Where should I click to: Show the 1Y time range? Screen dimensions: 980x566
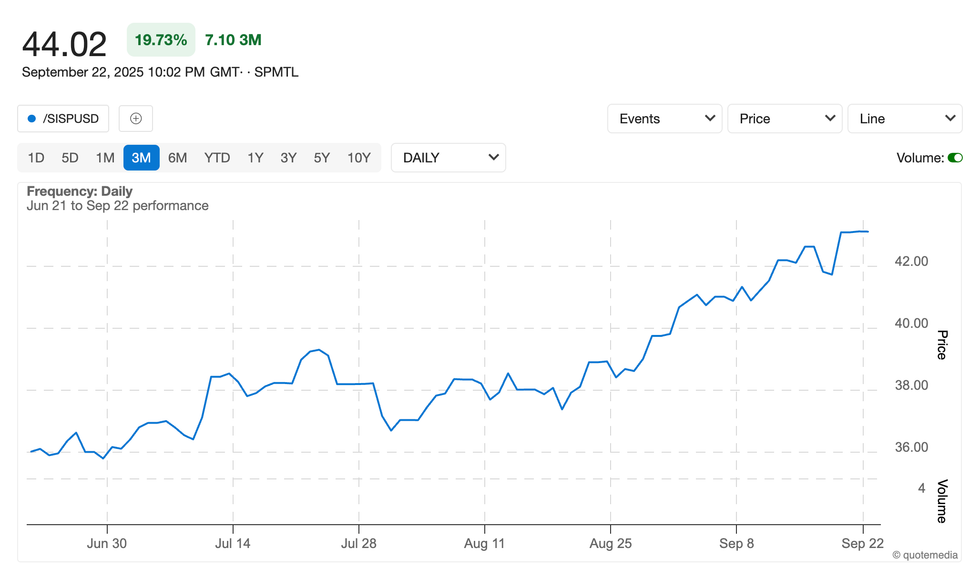point(255,158)
